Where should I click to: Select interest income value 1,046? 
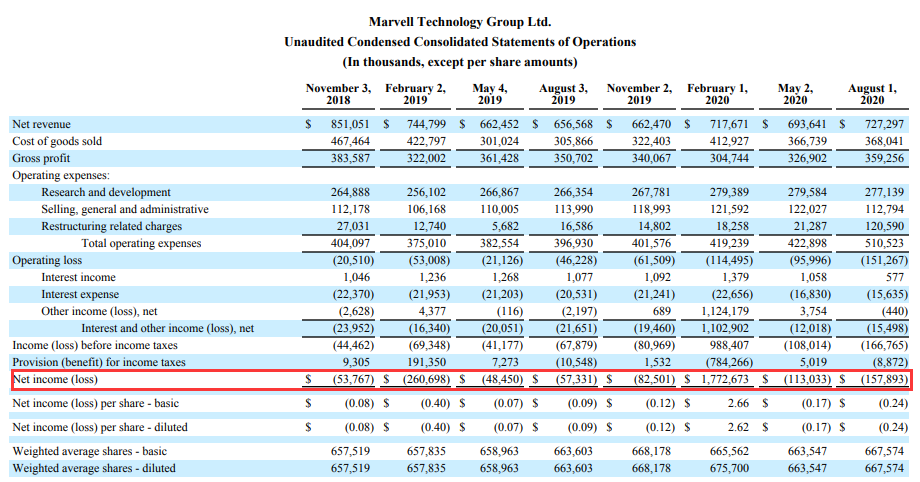click(357, 278)
